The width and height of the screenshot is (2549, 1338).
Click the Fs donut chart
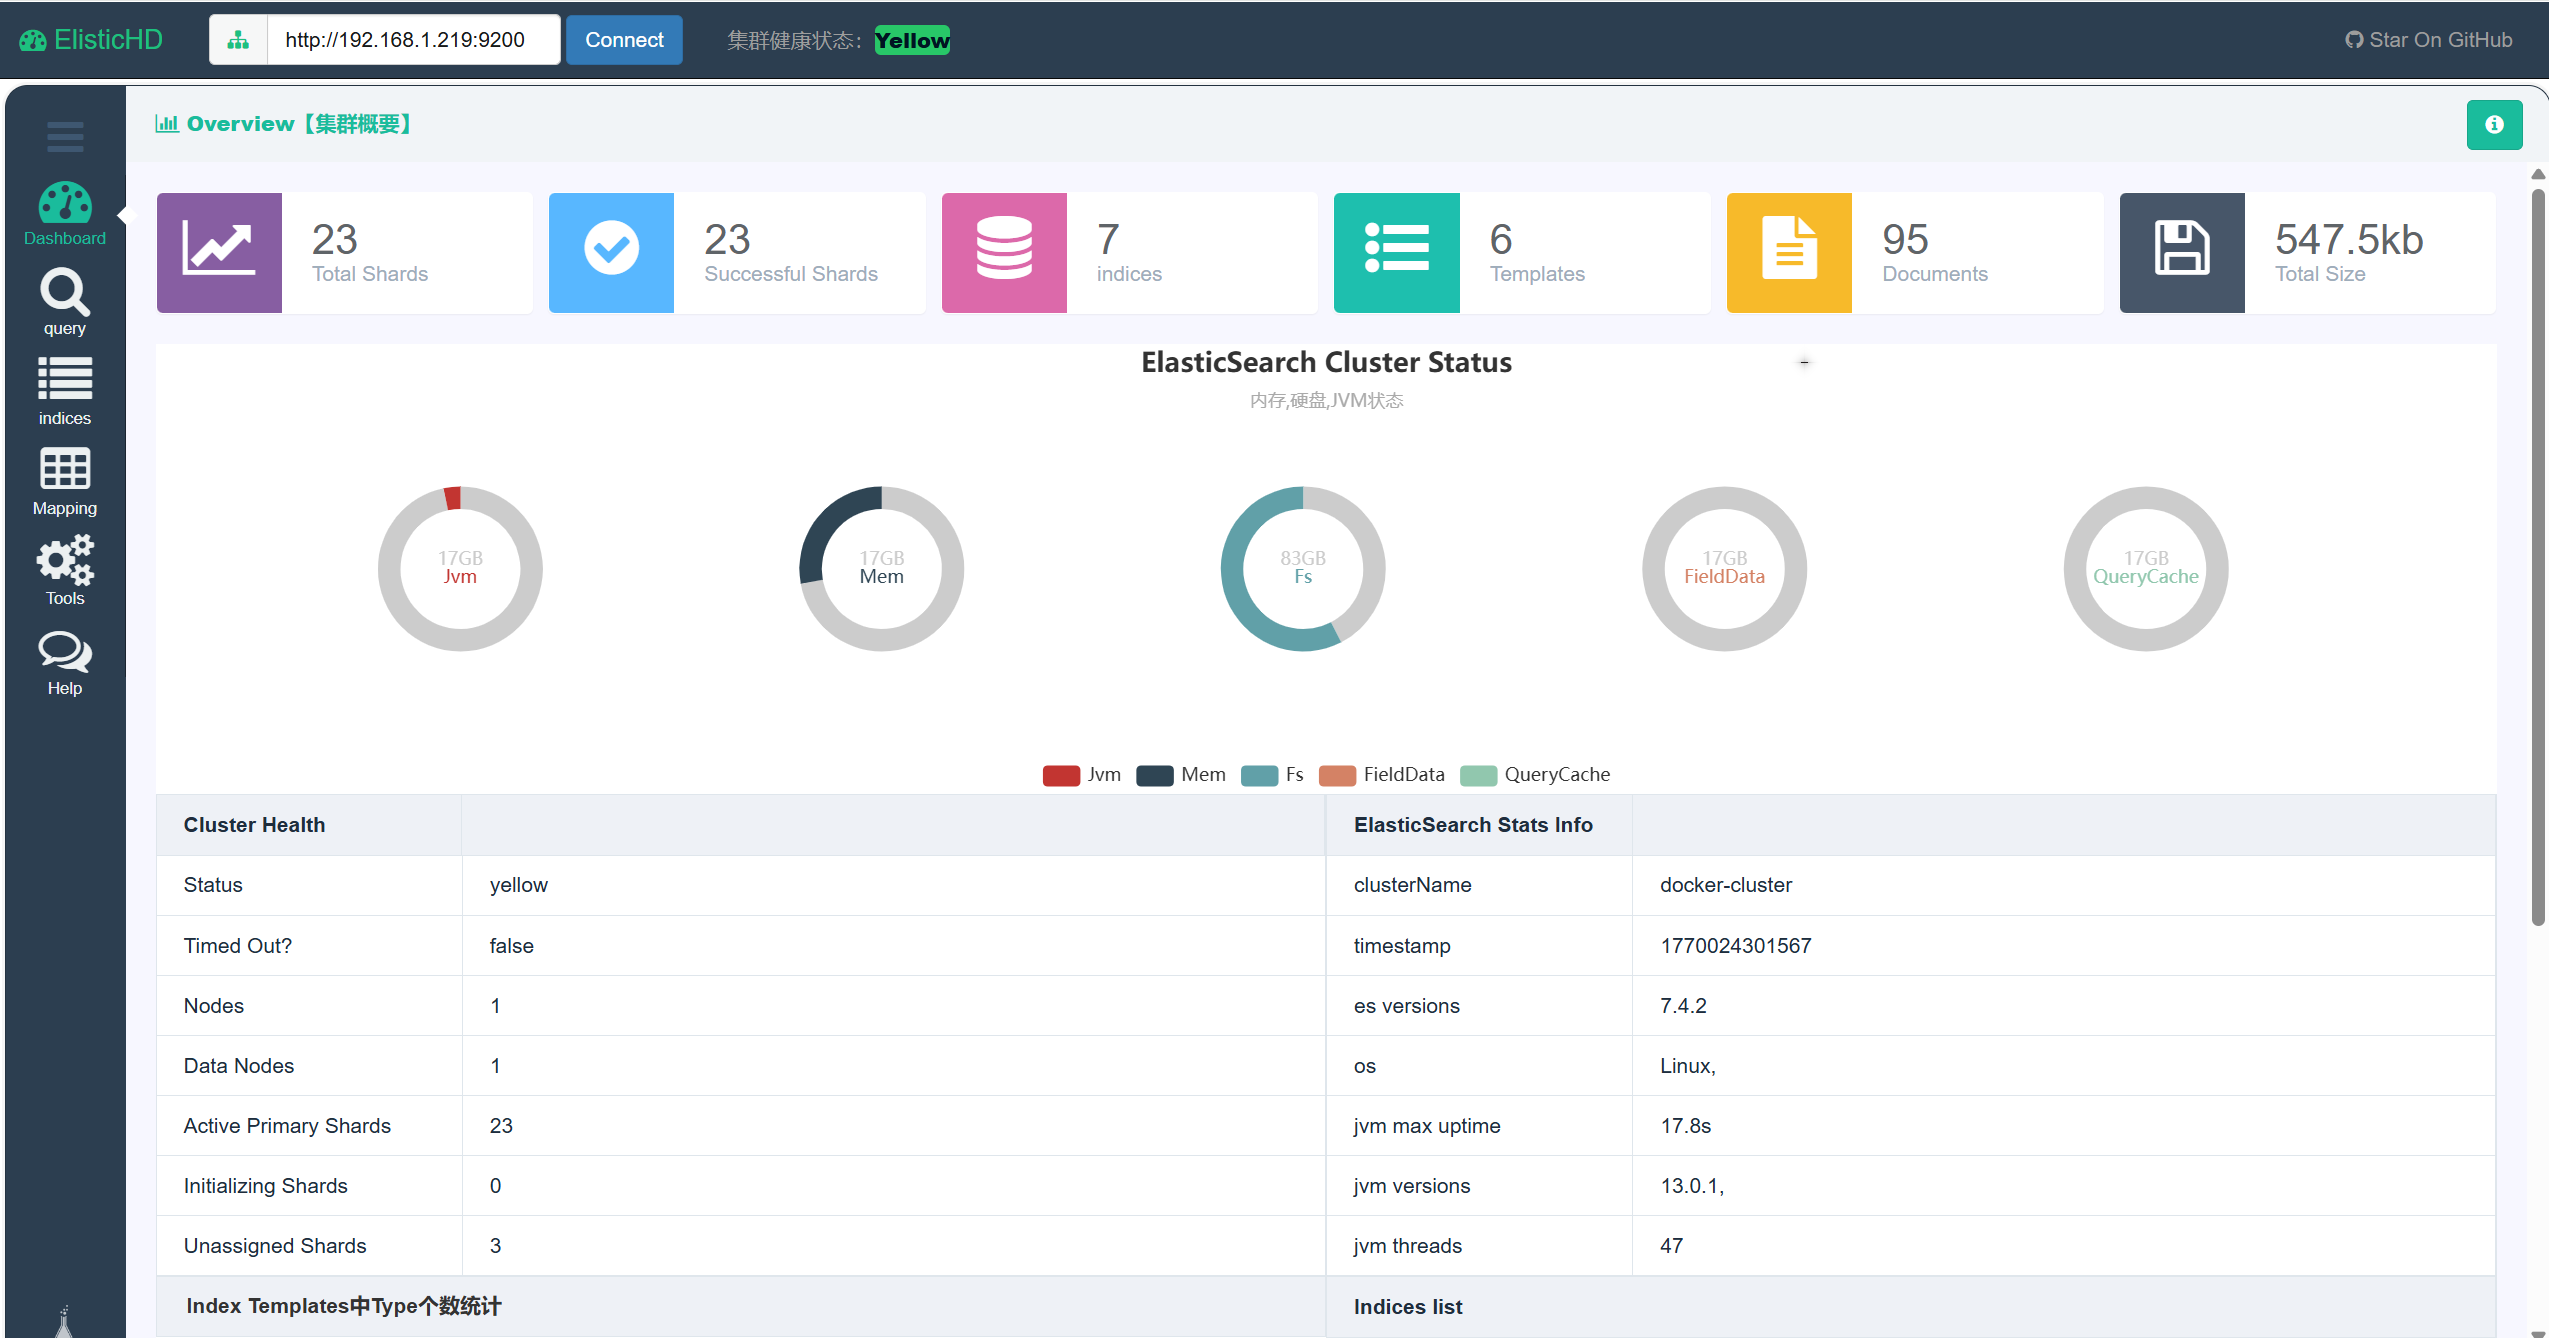click(x=1233, y=570)
